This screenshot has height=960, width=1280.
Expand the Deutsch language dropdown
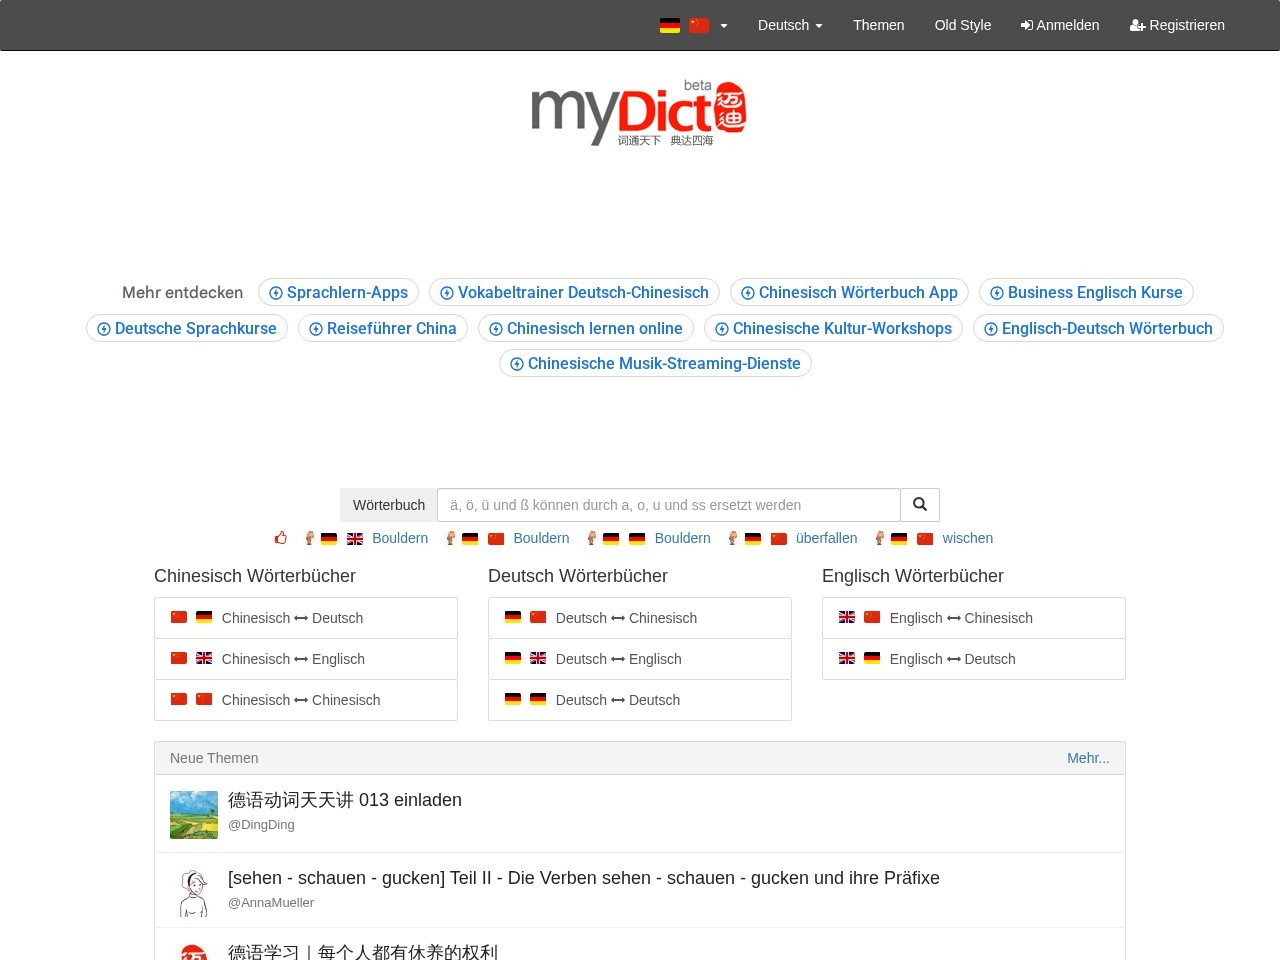(789, 25)
